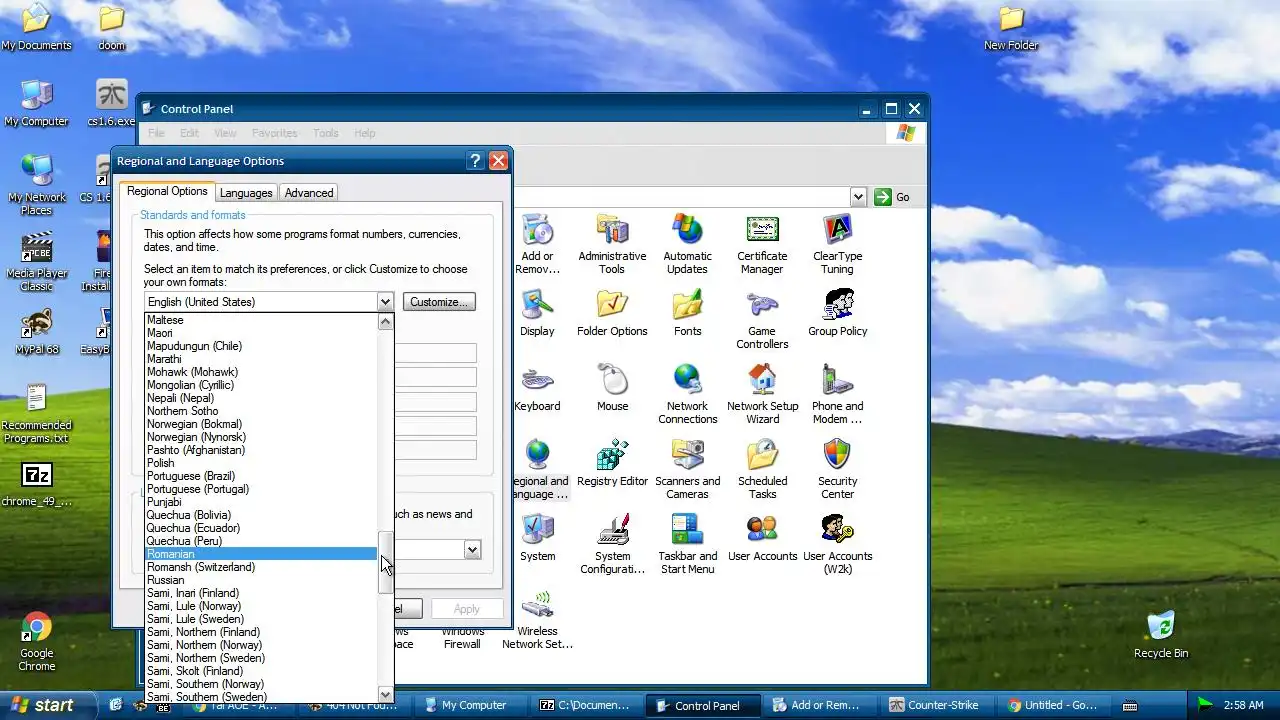1280x720 pixels.
Task: Open System Configuration icon
Action: (612, 545)
